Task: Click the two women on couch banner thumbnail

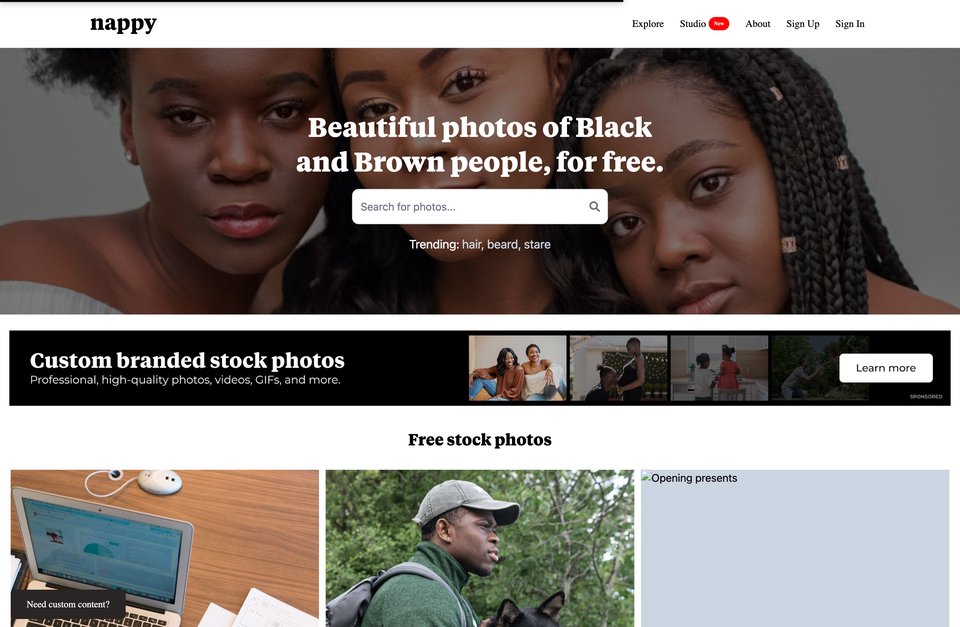Action: coord(518,368)
